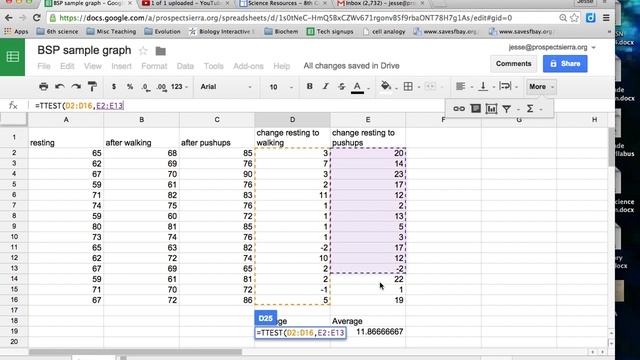Screen dimensions: 640x360
Task: Switch to the Science Resources tab
Action: pyautogui.click(x=281, y=3)
